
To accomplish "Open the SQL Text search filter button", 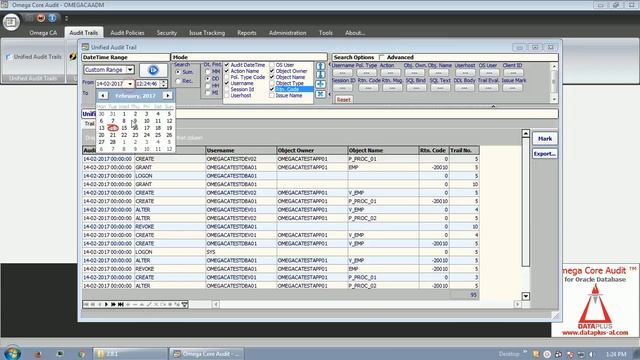I will click(x=440, y=88).
